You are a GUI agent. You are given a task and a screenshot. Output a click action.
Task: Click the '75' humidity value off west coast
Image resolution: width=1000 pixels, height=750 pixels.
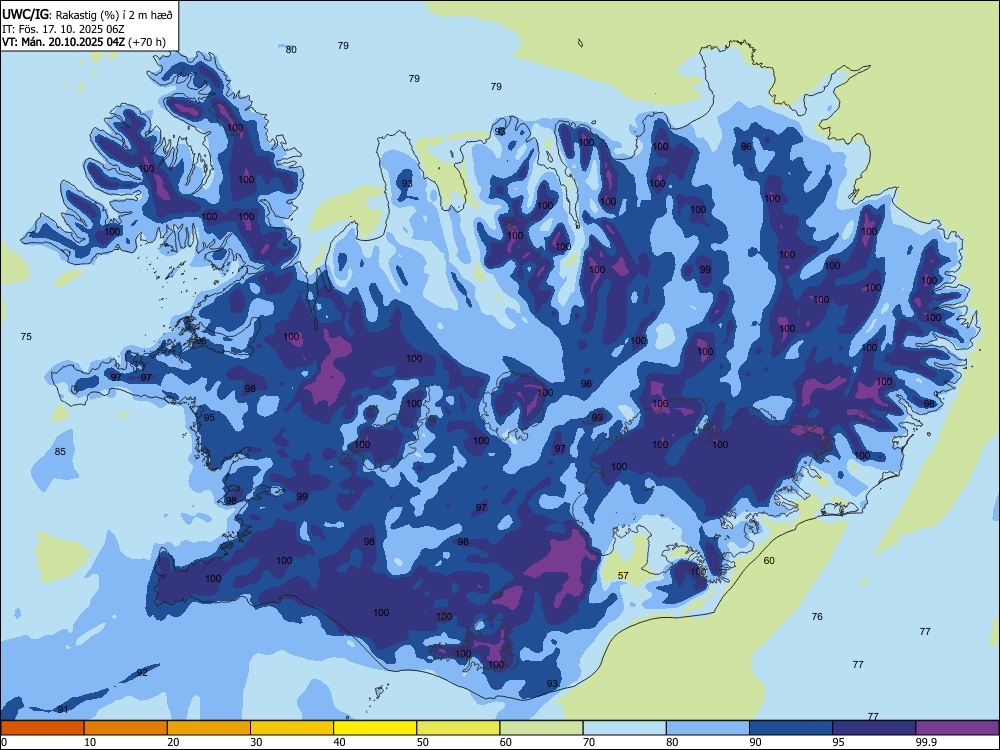tap(26, 337)
